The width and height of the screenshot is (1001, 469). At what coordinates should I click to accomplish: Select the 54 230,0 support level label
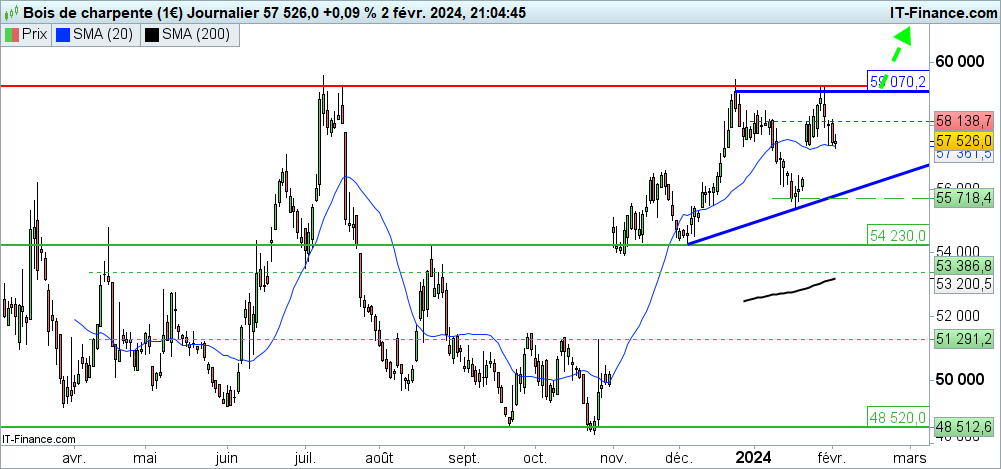pos(897,235)
